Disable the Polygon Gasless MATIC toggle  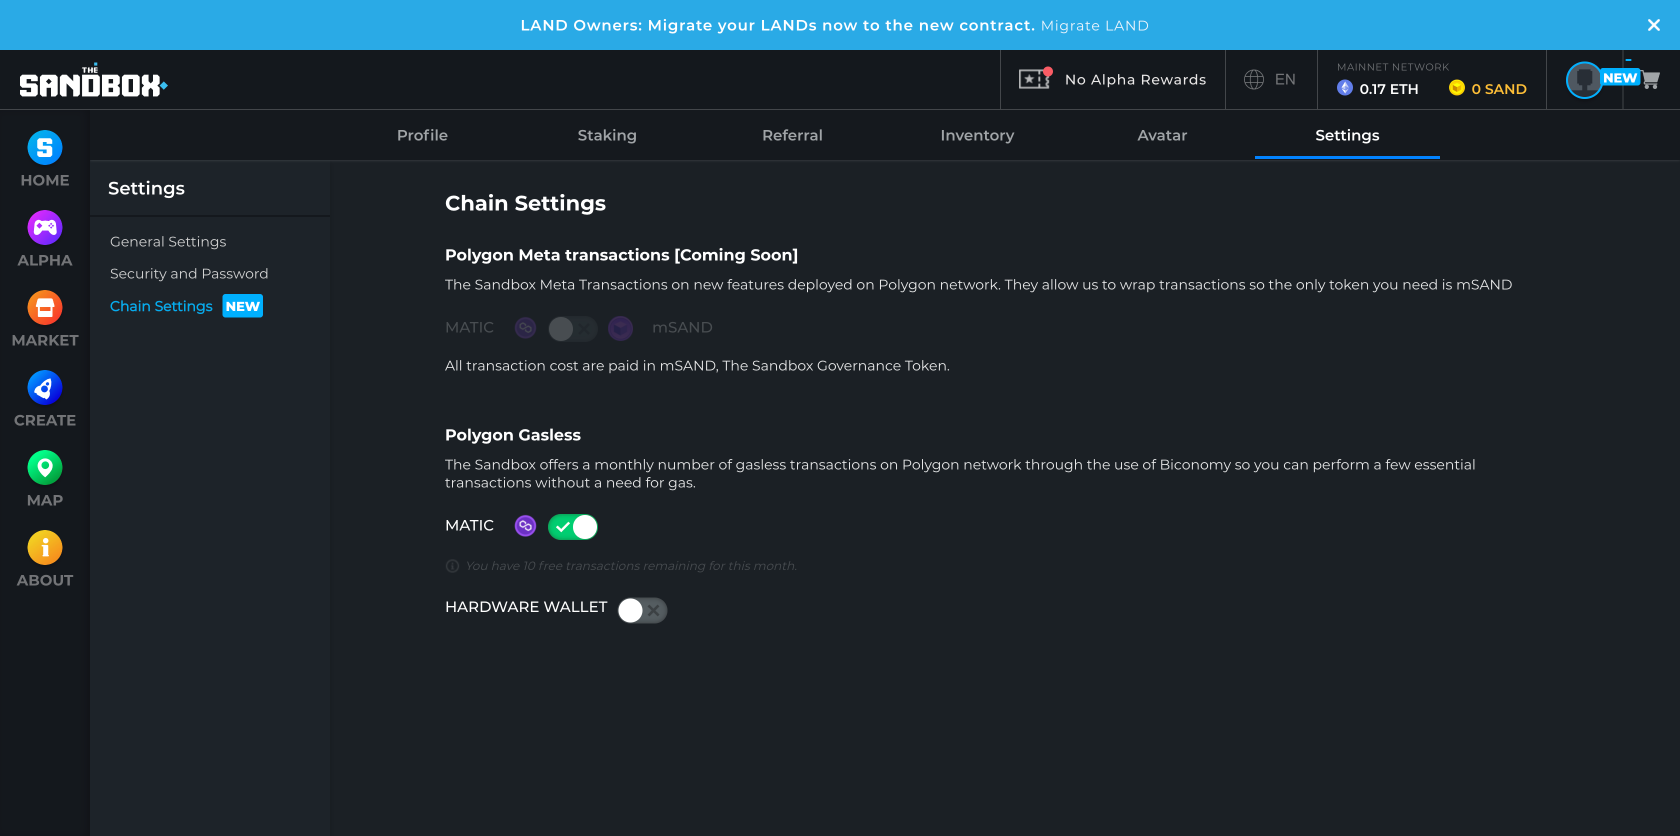[573, 527]
